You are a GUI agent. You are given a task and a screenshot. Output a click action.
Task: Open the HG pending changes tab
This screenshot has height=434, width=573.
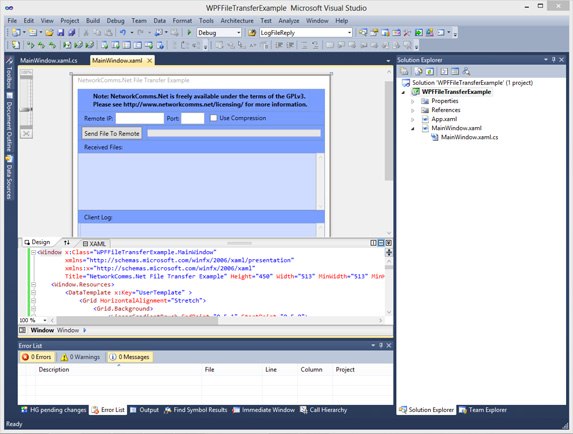click(54, 410)
